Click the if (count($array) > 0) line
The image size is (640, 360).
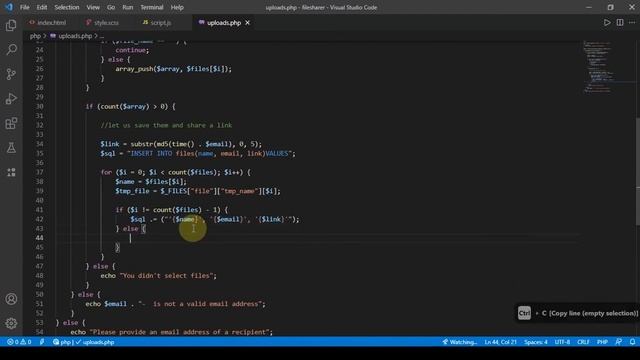coord(131,107)
